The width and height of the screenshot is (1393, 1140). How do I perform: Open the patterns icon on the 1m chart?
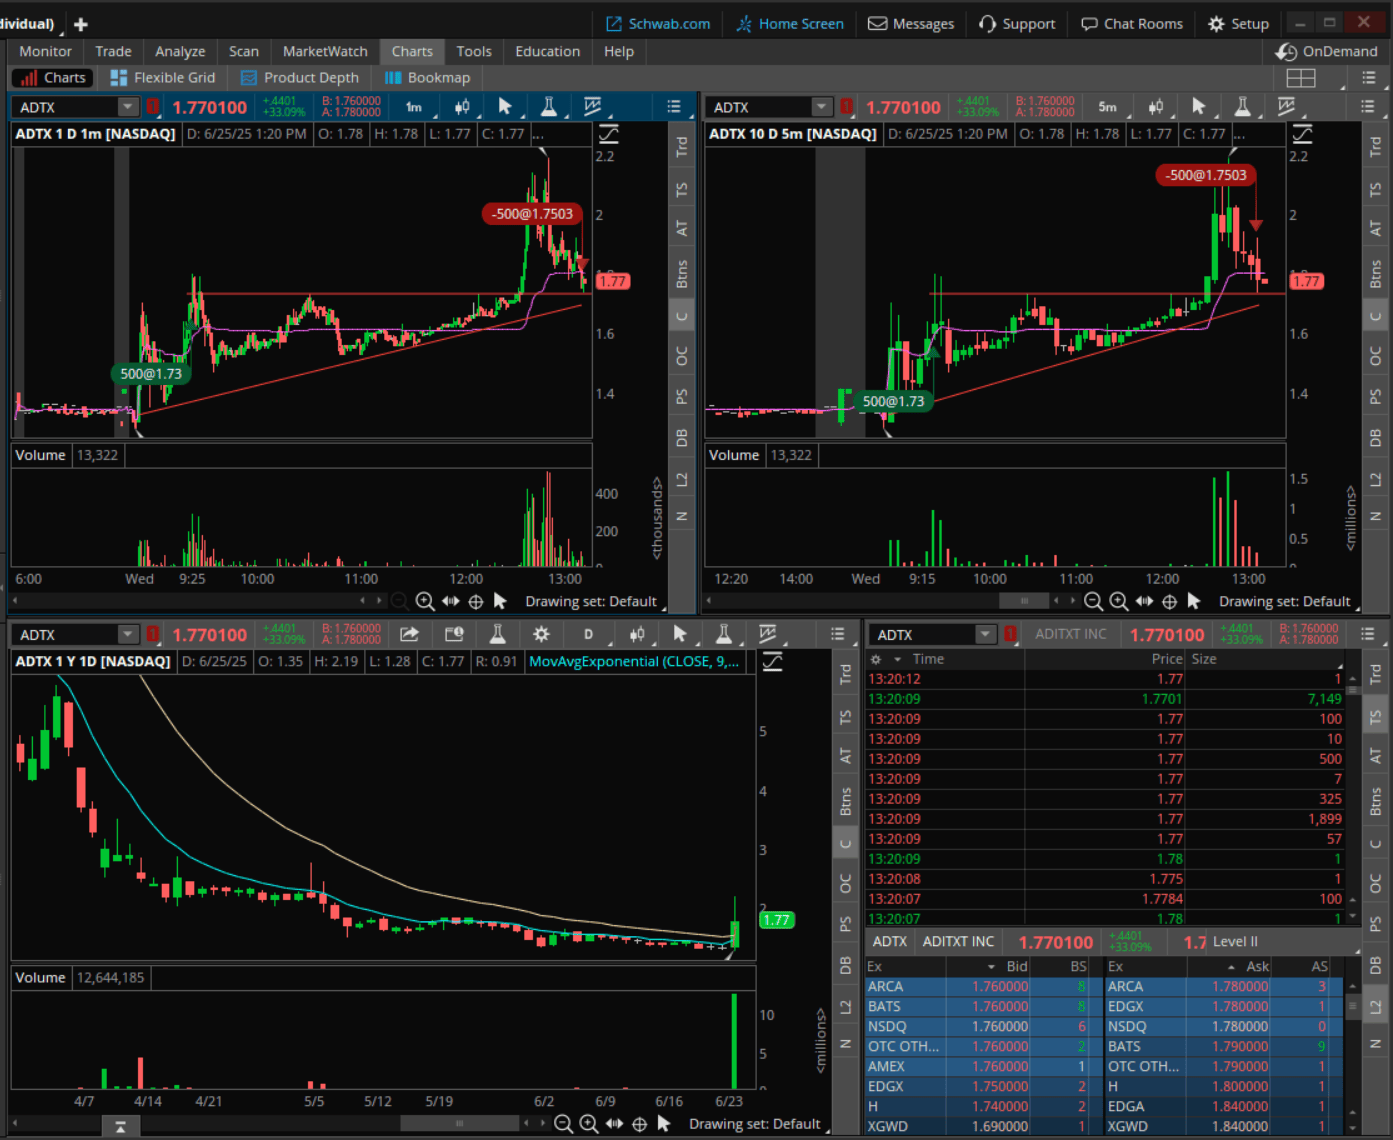pyautogui.click(x=593, y=107)
